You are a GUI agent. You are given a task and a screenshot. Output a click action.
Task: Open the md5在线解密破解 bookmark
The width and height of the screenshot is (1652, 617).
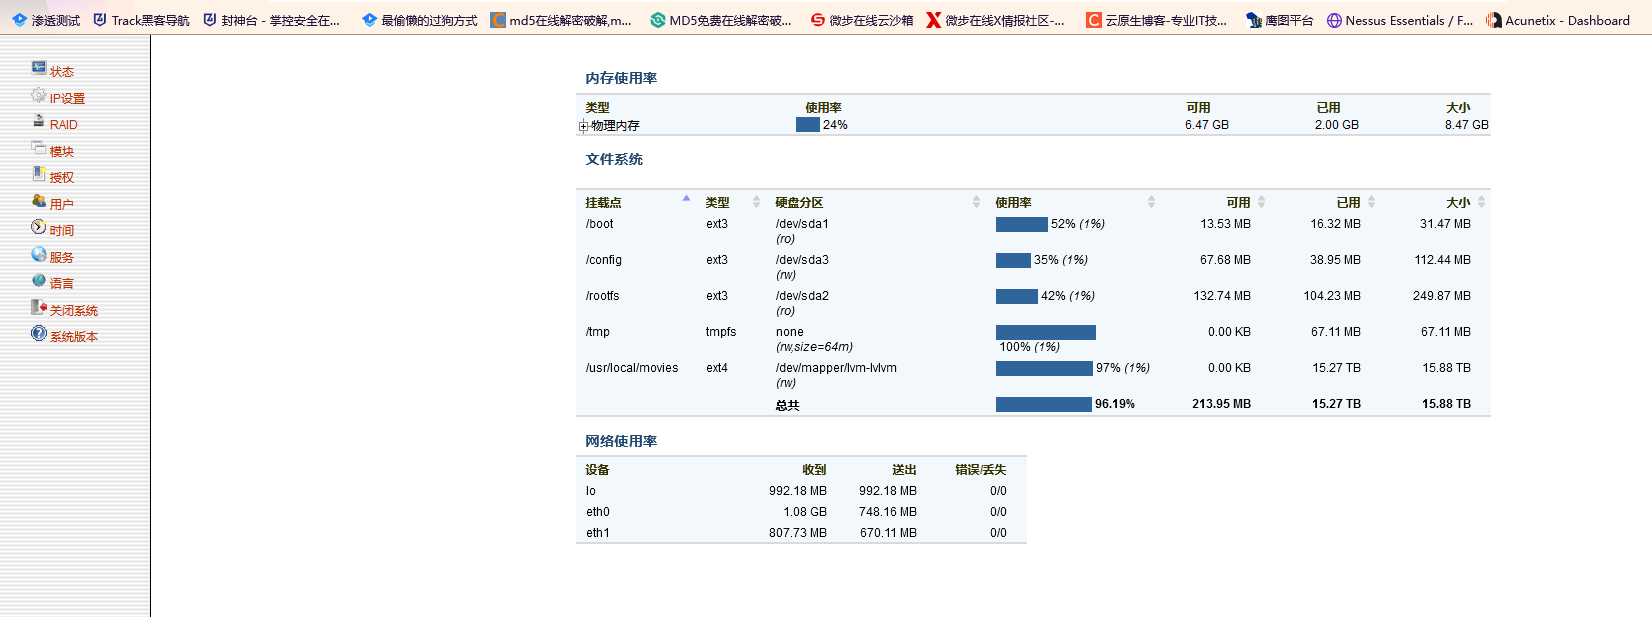(561, 20)
